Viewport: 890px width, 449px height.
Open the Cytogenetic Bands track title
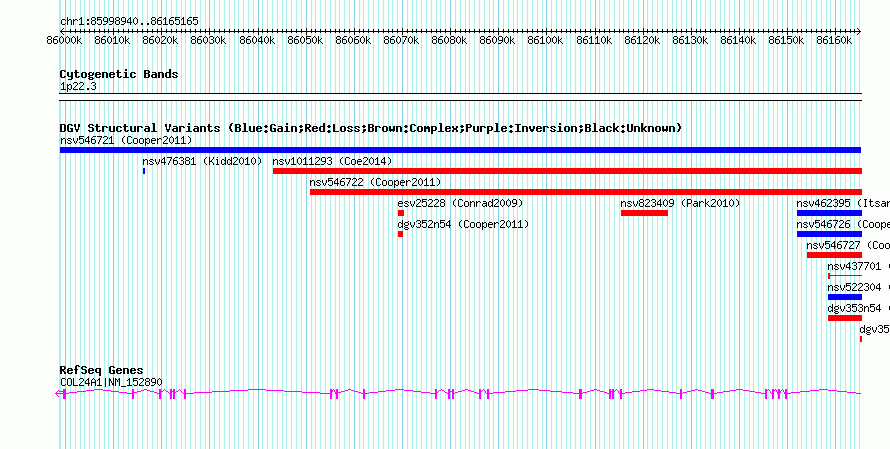(x=119, y=74)
